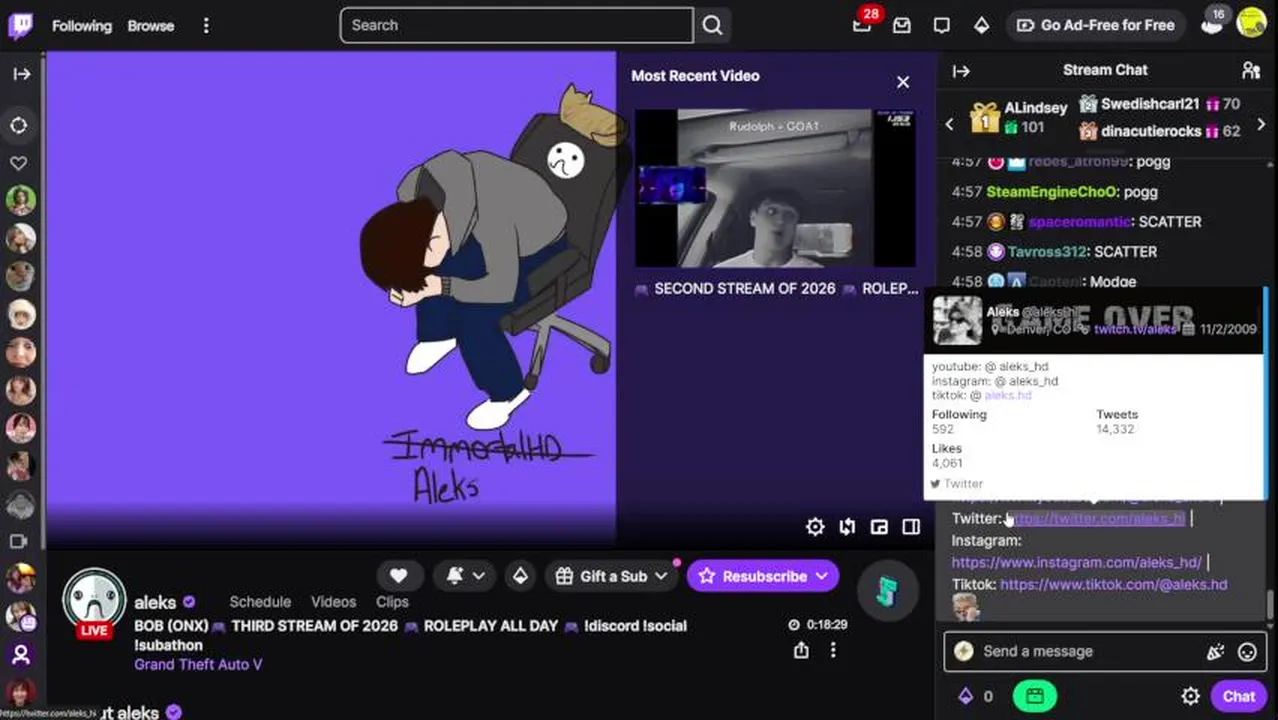This screenshot has height=720, width=1278.
Task: Click the dinacutierocks gifter entry
Action: 1160,131
